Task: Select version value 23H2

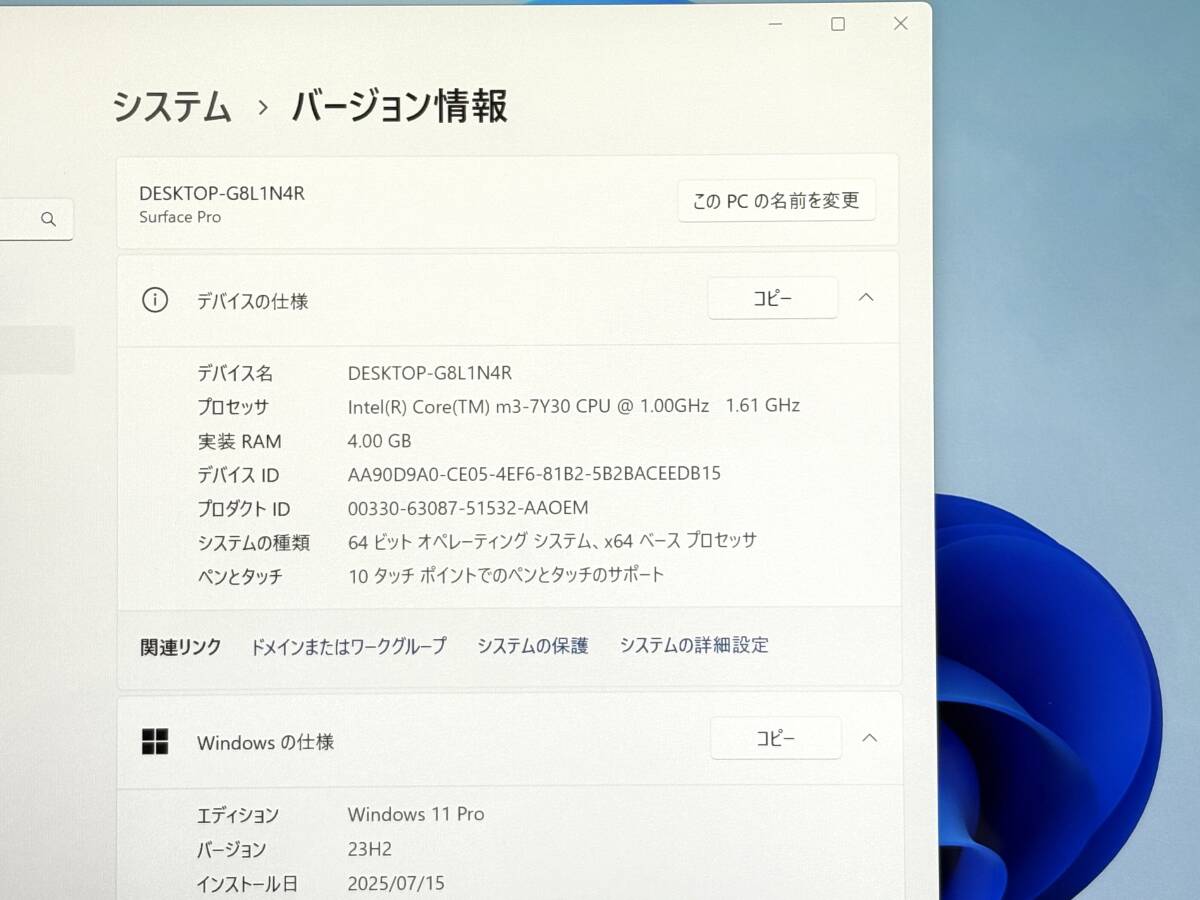Action: (370, 849)
